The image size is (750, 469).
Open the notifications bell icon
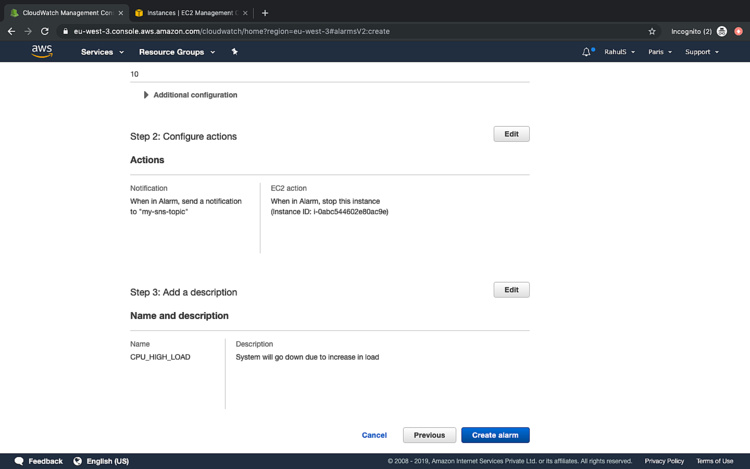(586, 52)
